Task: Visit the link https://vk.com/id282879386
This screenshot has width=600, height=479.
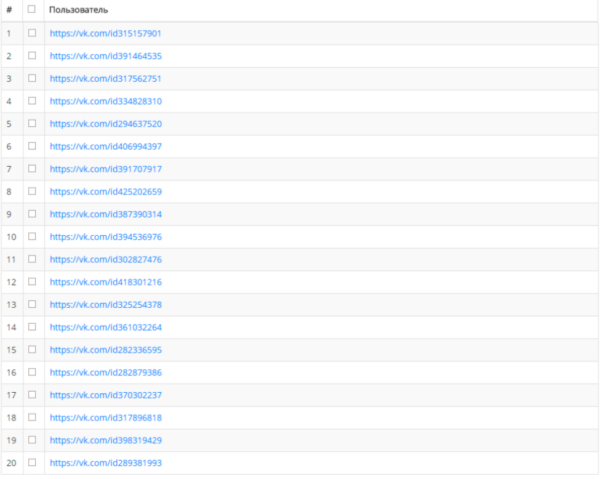Action: (106, 373)
